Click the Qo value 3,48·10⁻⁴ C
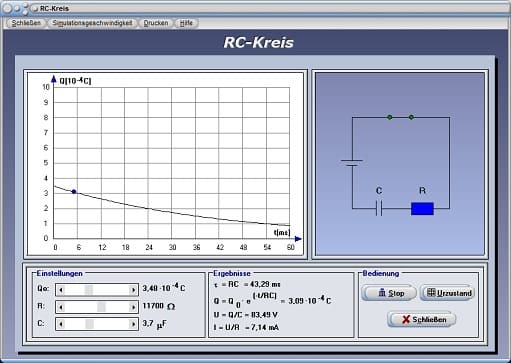 tap(164, 288)
